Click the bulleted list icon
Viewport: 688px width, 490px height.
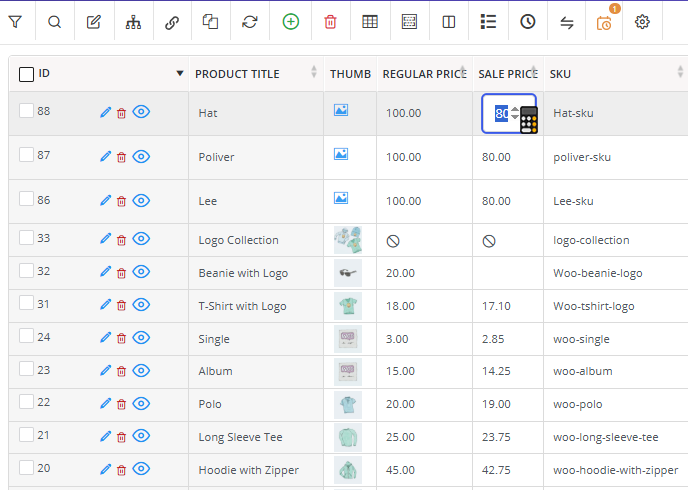[488, 21]
